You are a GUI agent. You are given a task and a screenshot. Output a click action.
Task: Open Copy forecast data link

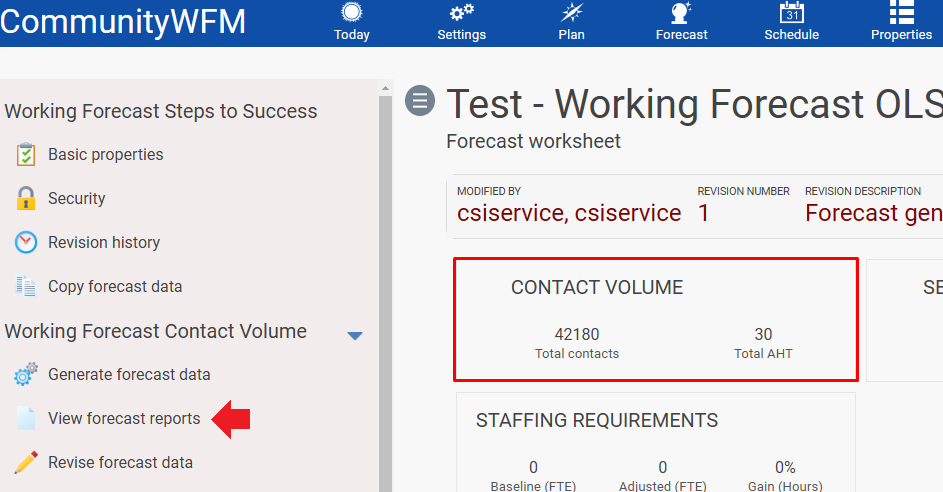point(115,286)
